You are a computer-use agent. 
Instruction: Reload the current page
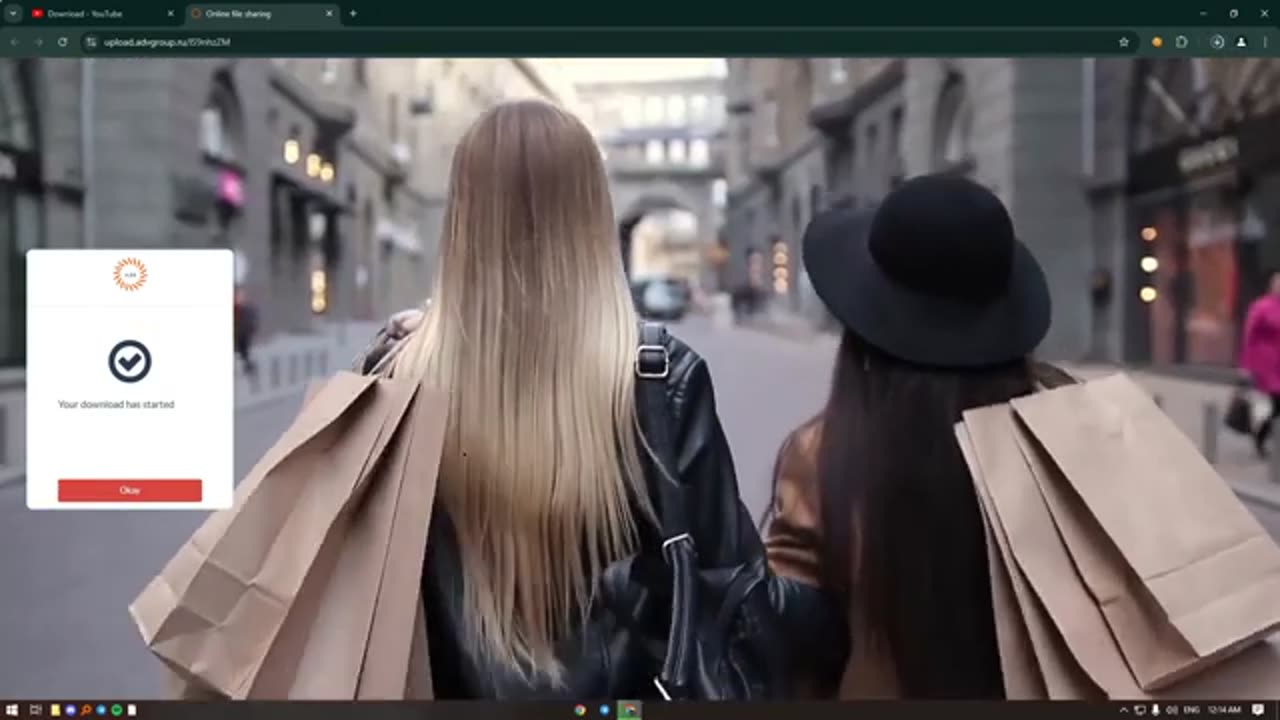[x=62, y=42]
